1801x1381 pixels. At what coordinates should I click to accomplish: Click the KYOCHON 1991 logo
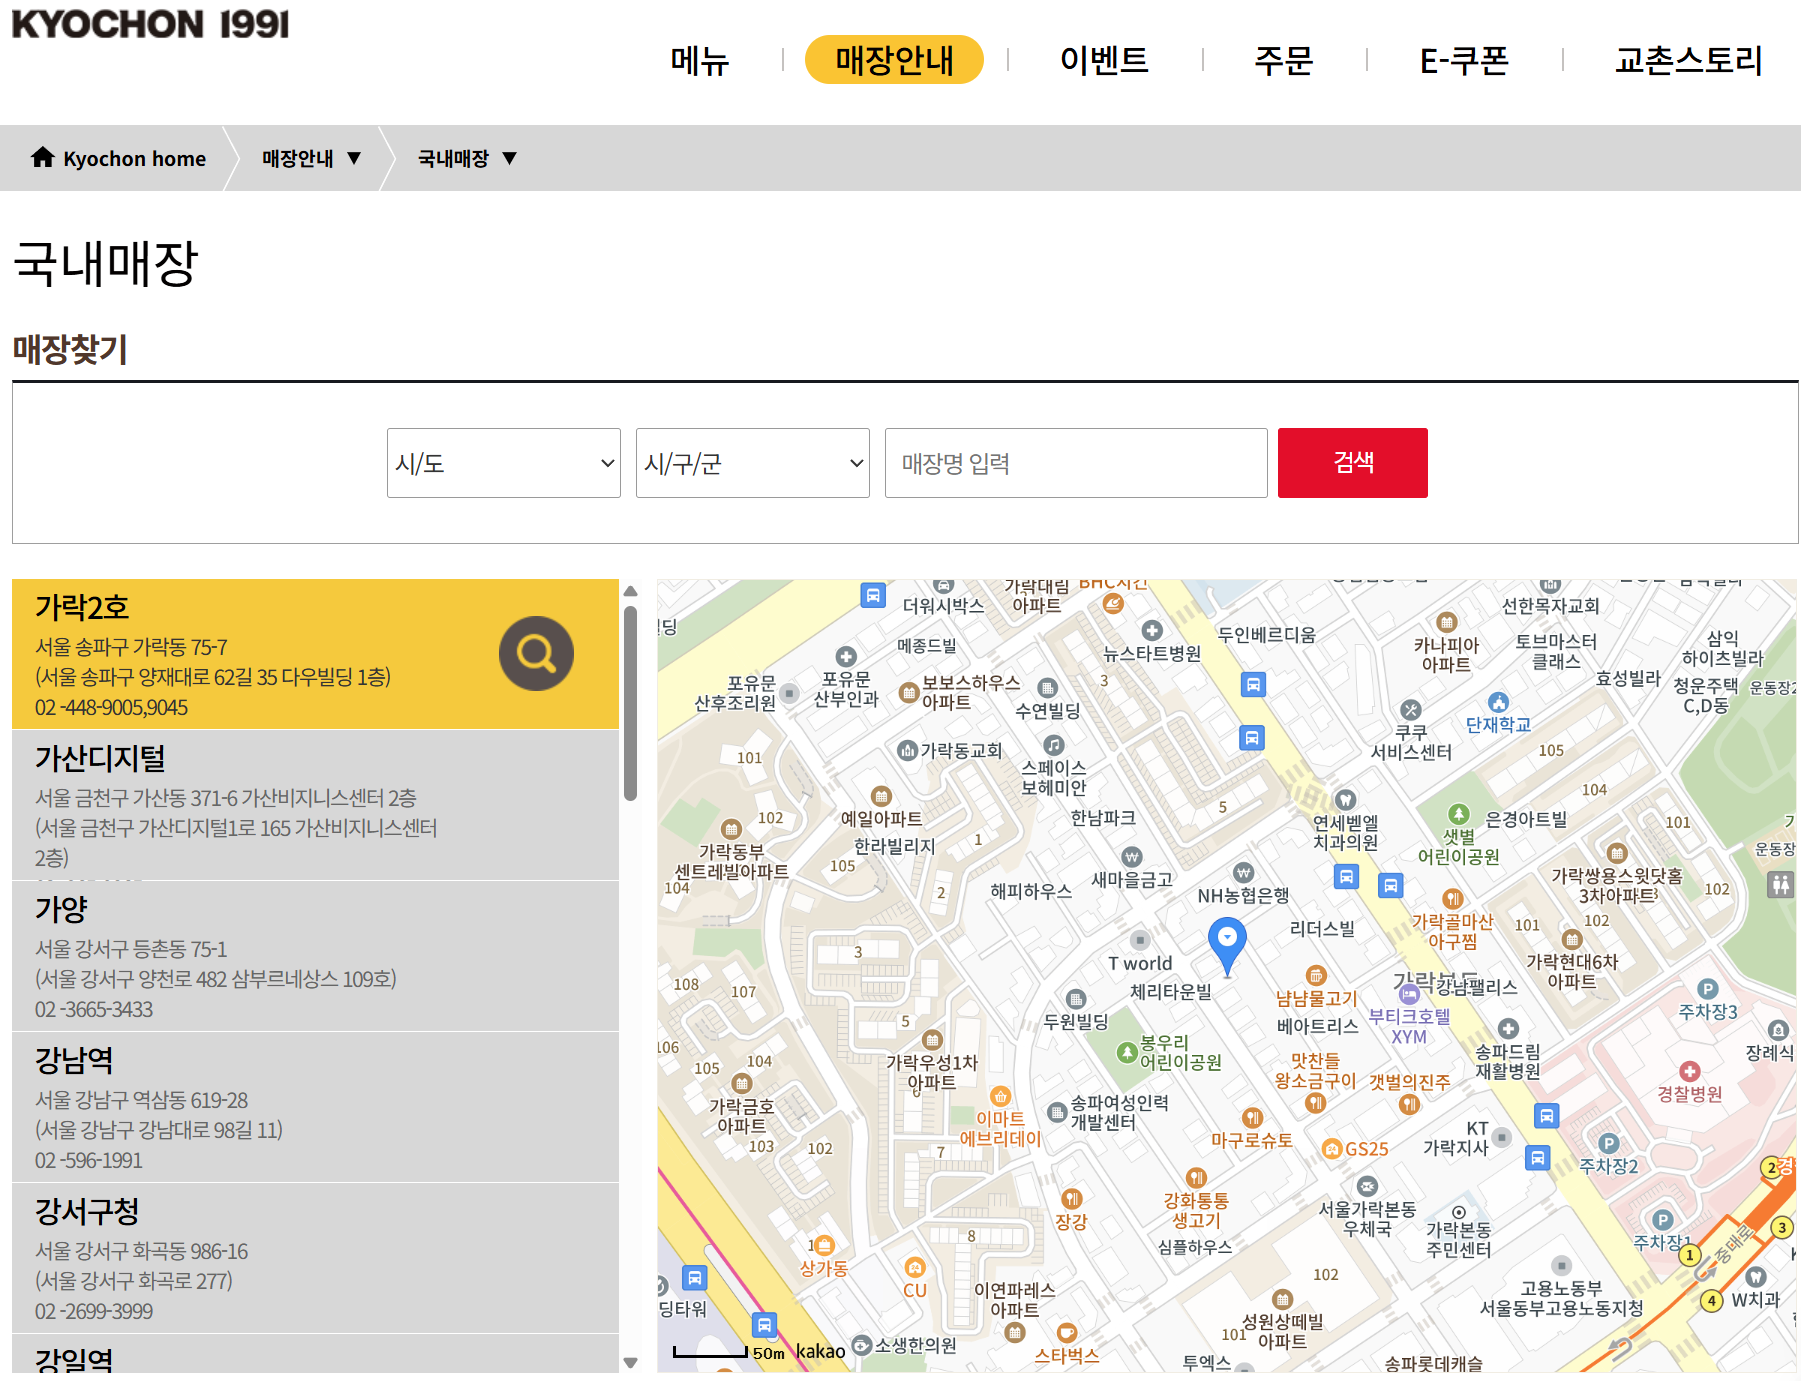pyautogui.click(x=150, y=24)
